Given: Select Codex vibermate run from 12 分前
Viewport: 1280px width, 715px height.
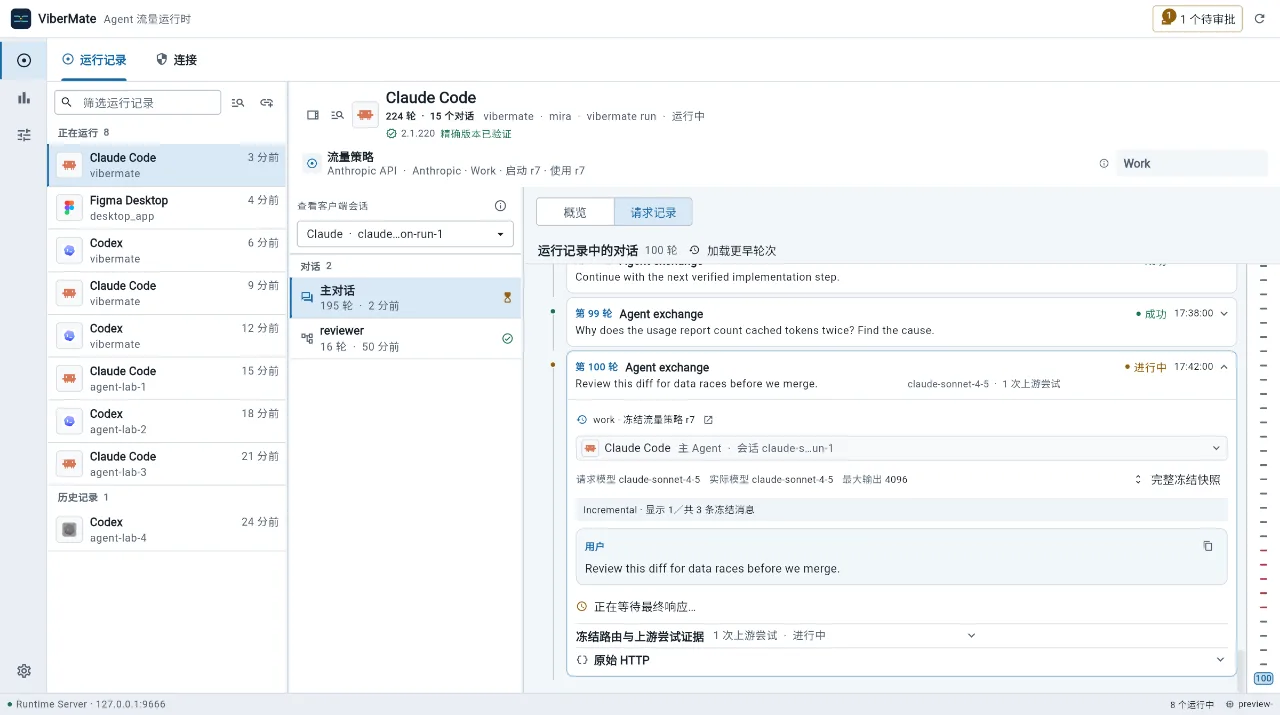Looking at the screenshot, I should pos(167,336).
